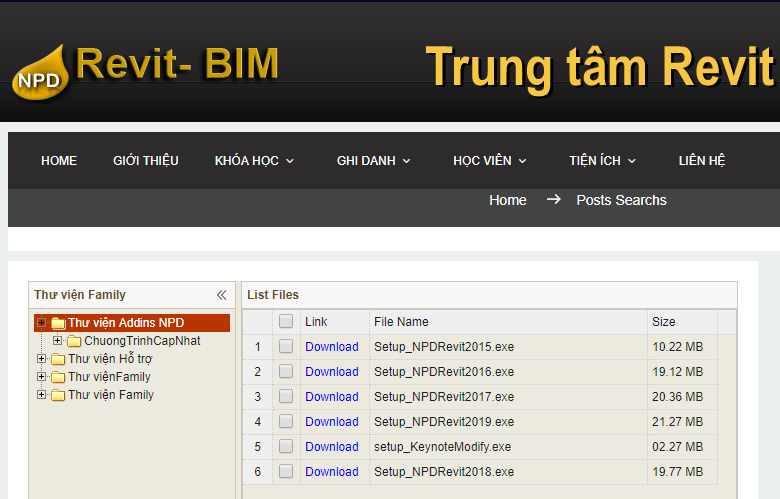Image resolution: width=780 pixels, height=499 pixels.
Task: Collapse the Thư viện Family panel
Action: click(221, 295)
